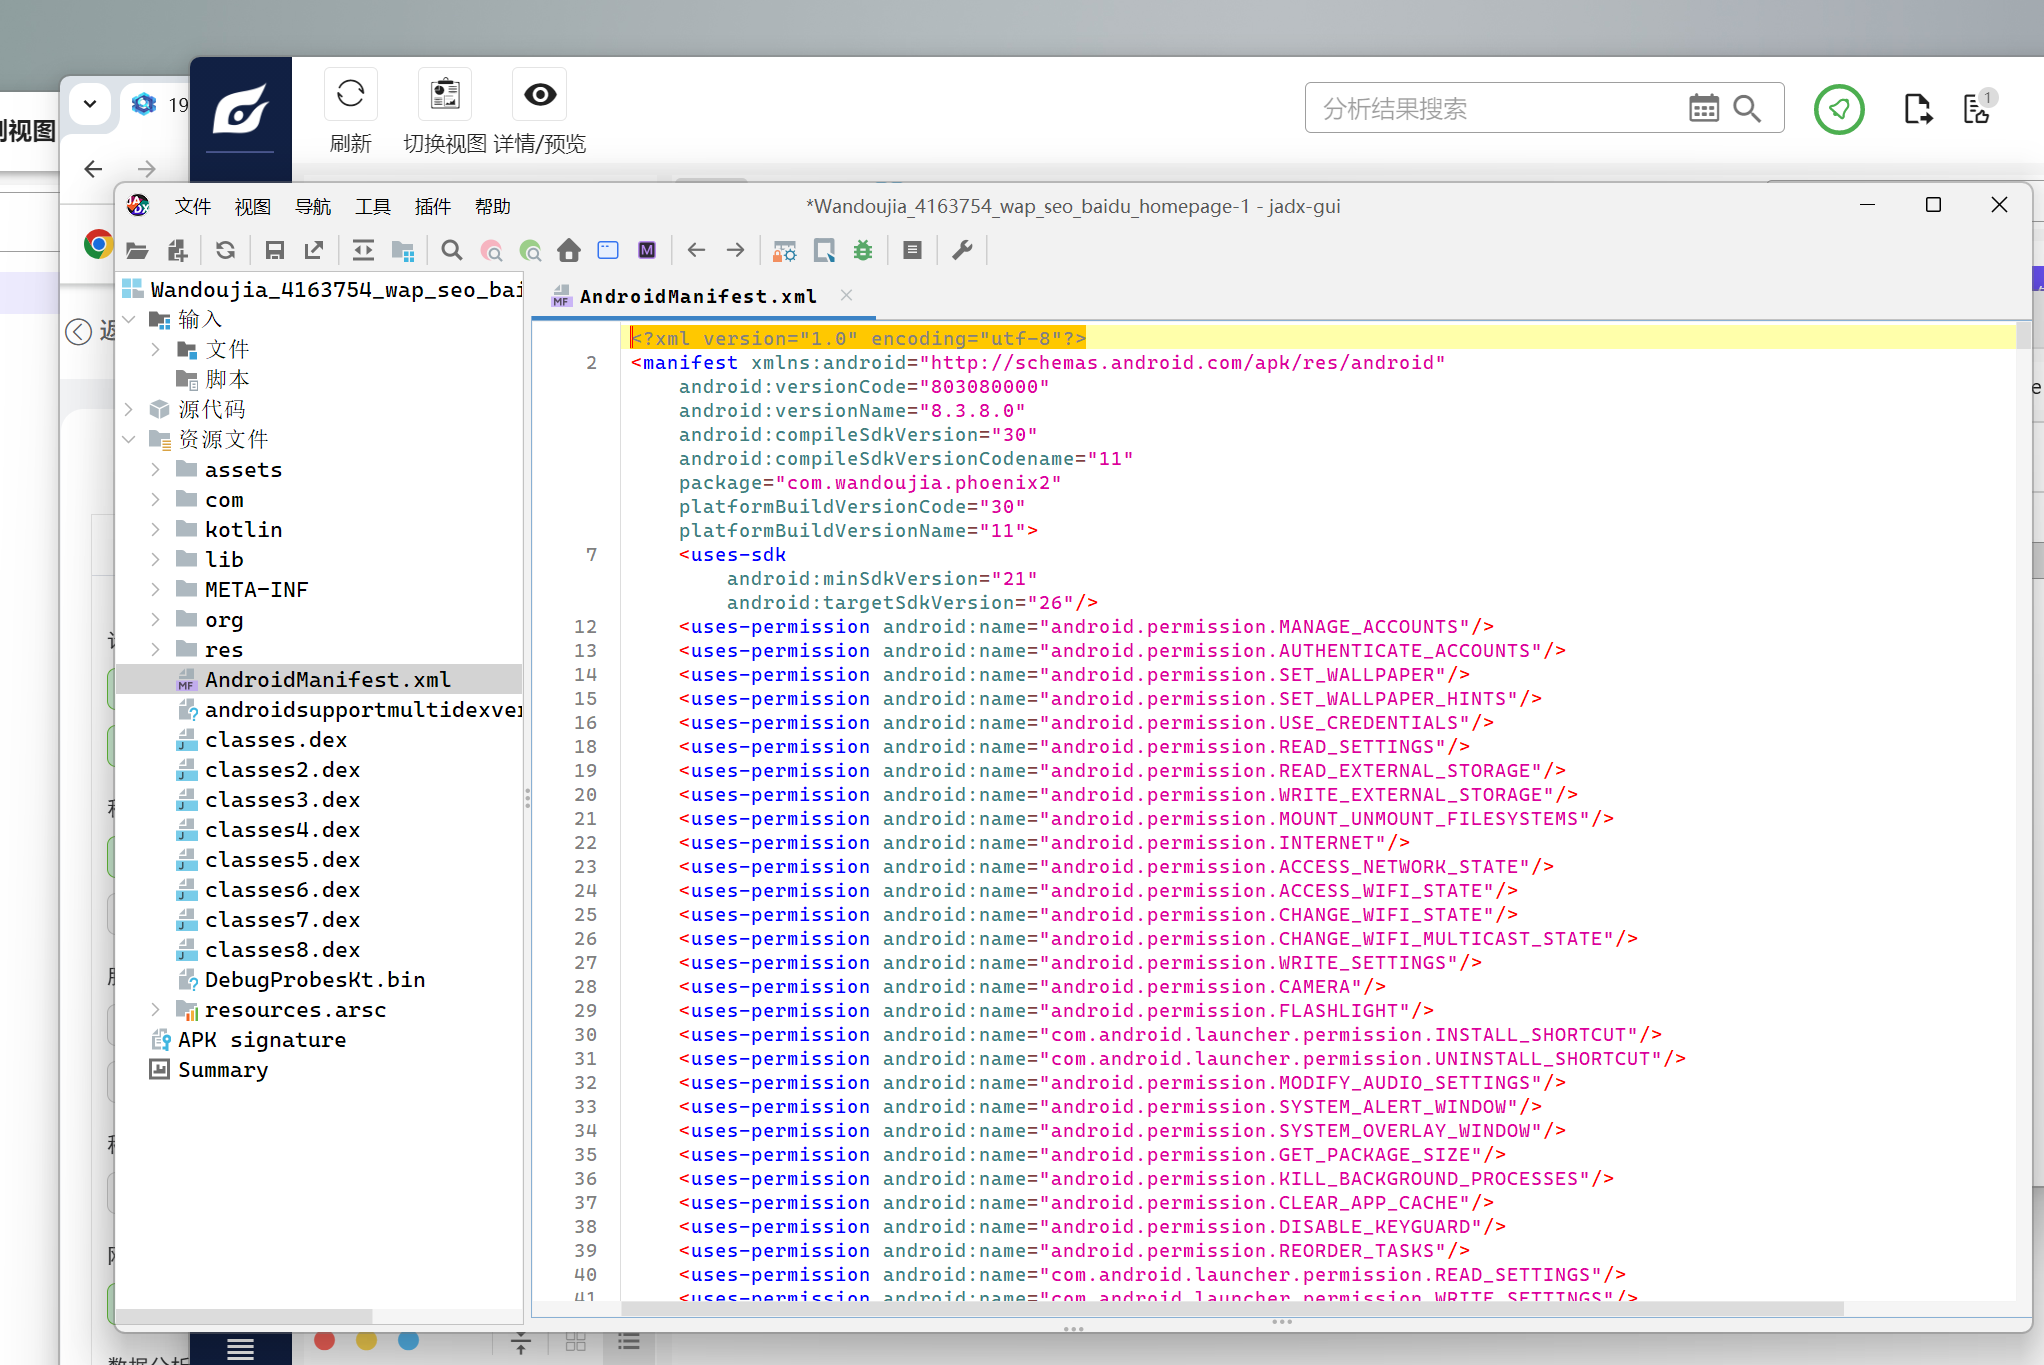The image size is (2044, 1365).
Task: Open the 文件 menu
Action: [x=192, y=206]
